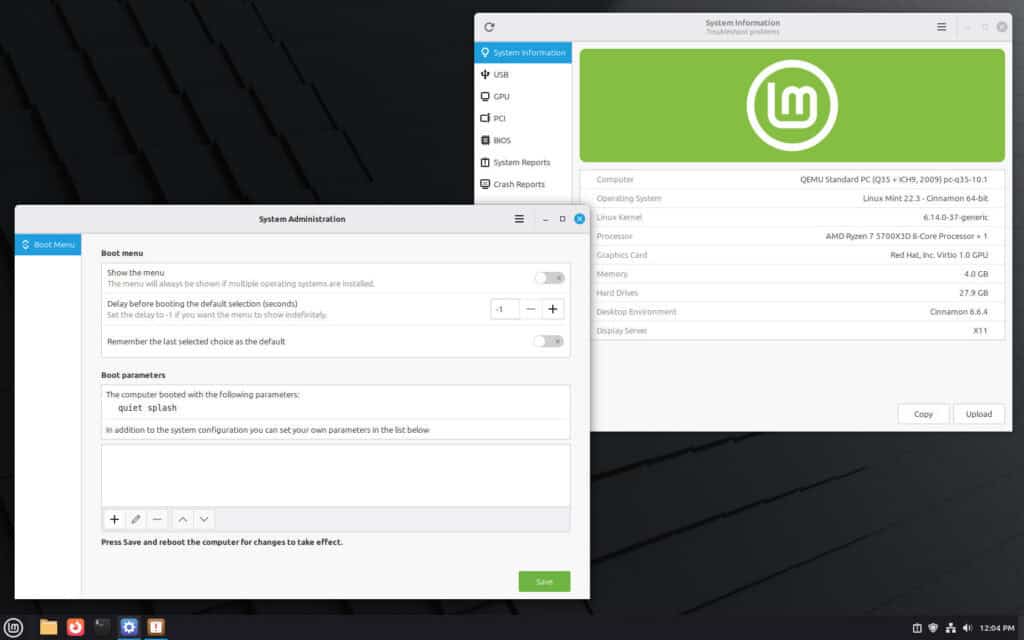This screenshot has height=640, width=1024.
Task: Open the USB section in the sidebar
Action: [x=498, y=74]
